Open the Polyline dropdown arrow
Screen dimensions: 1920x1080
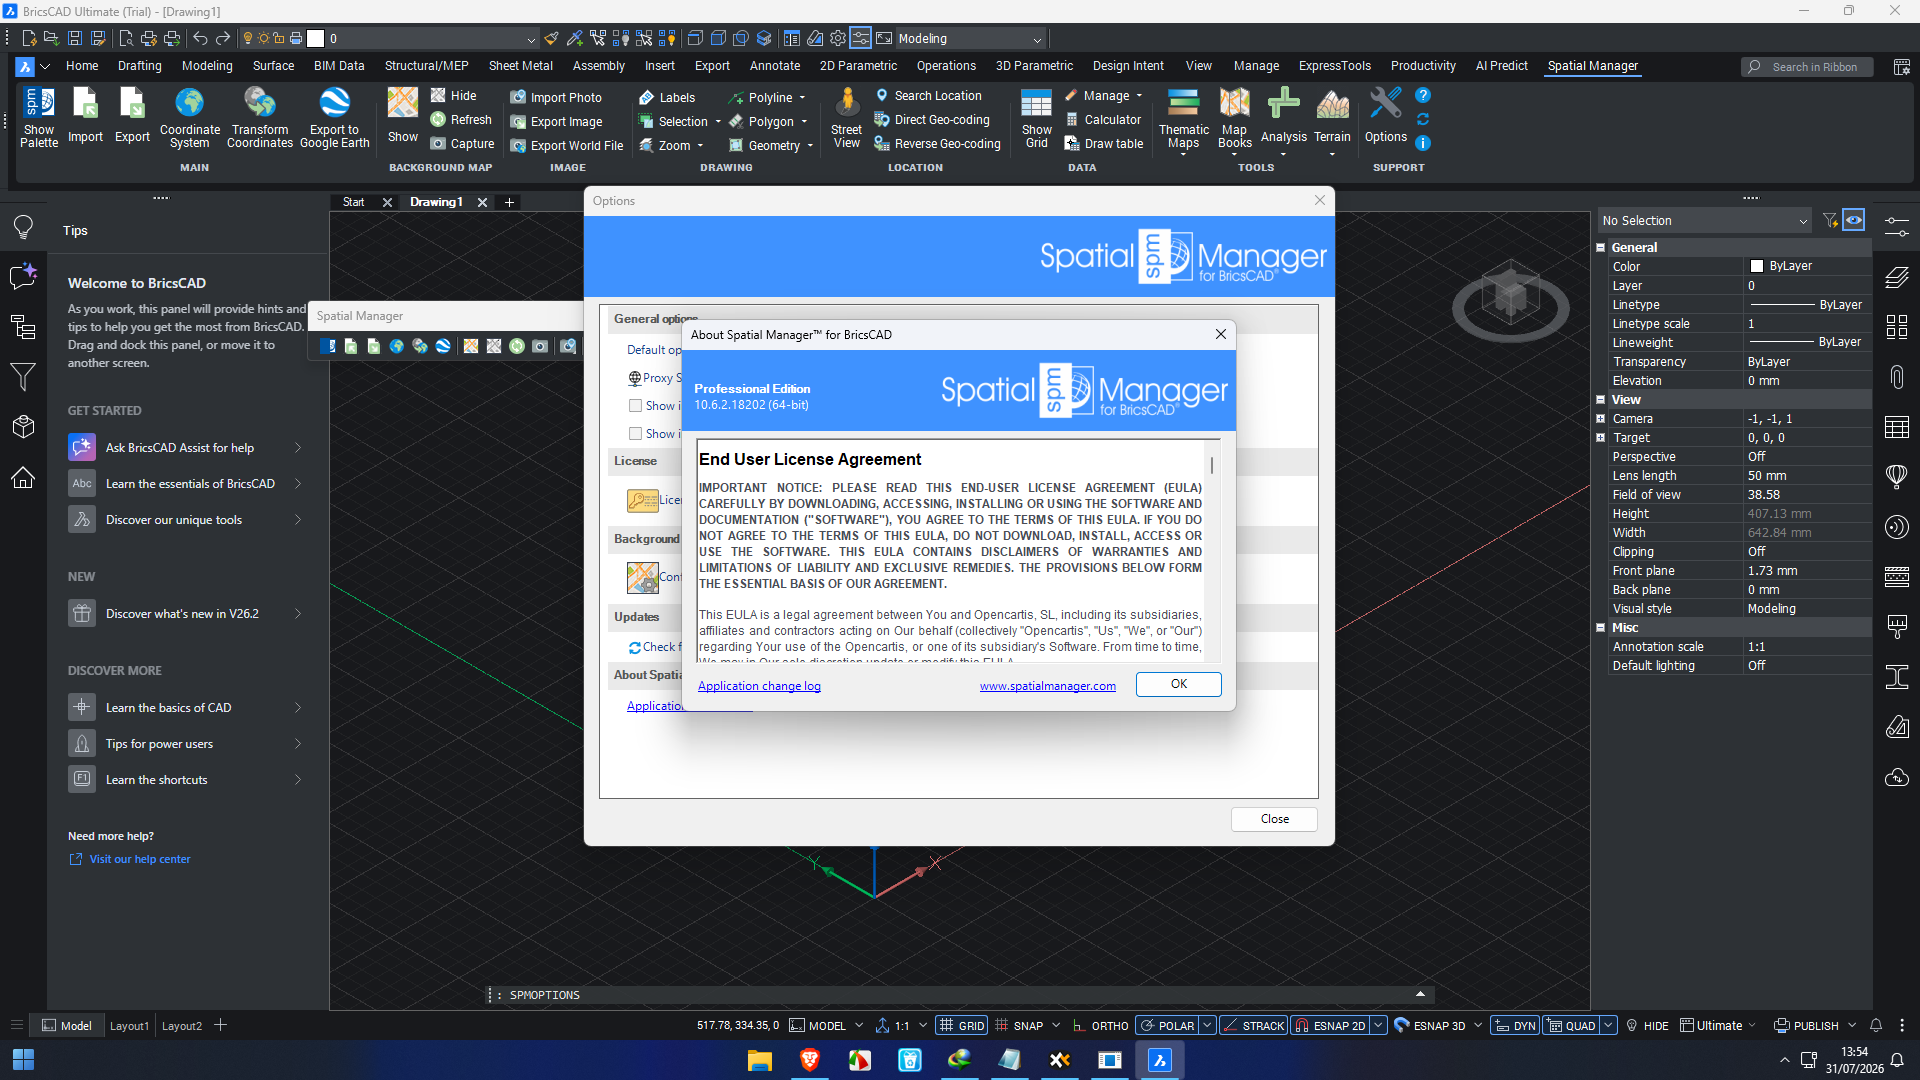click(802, 97)
